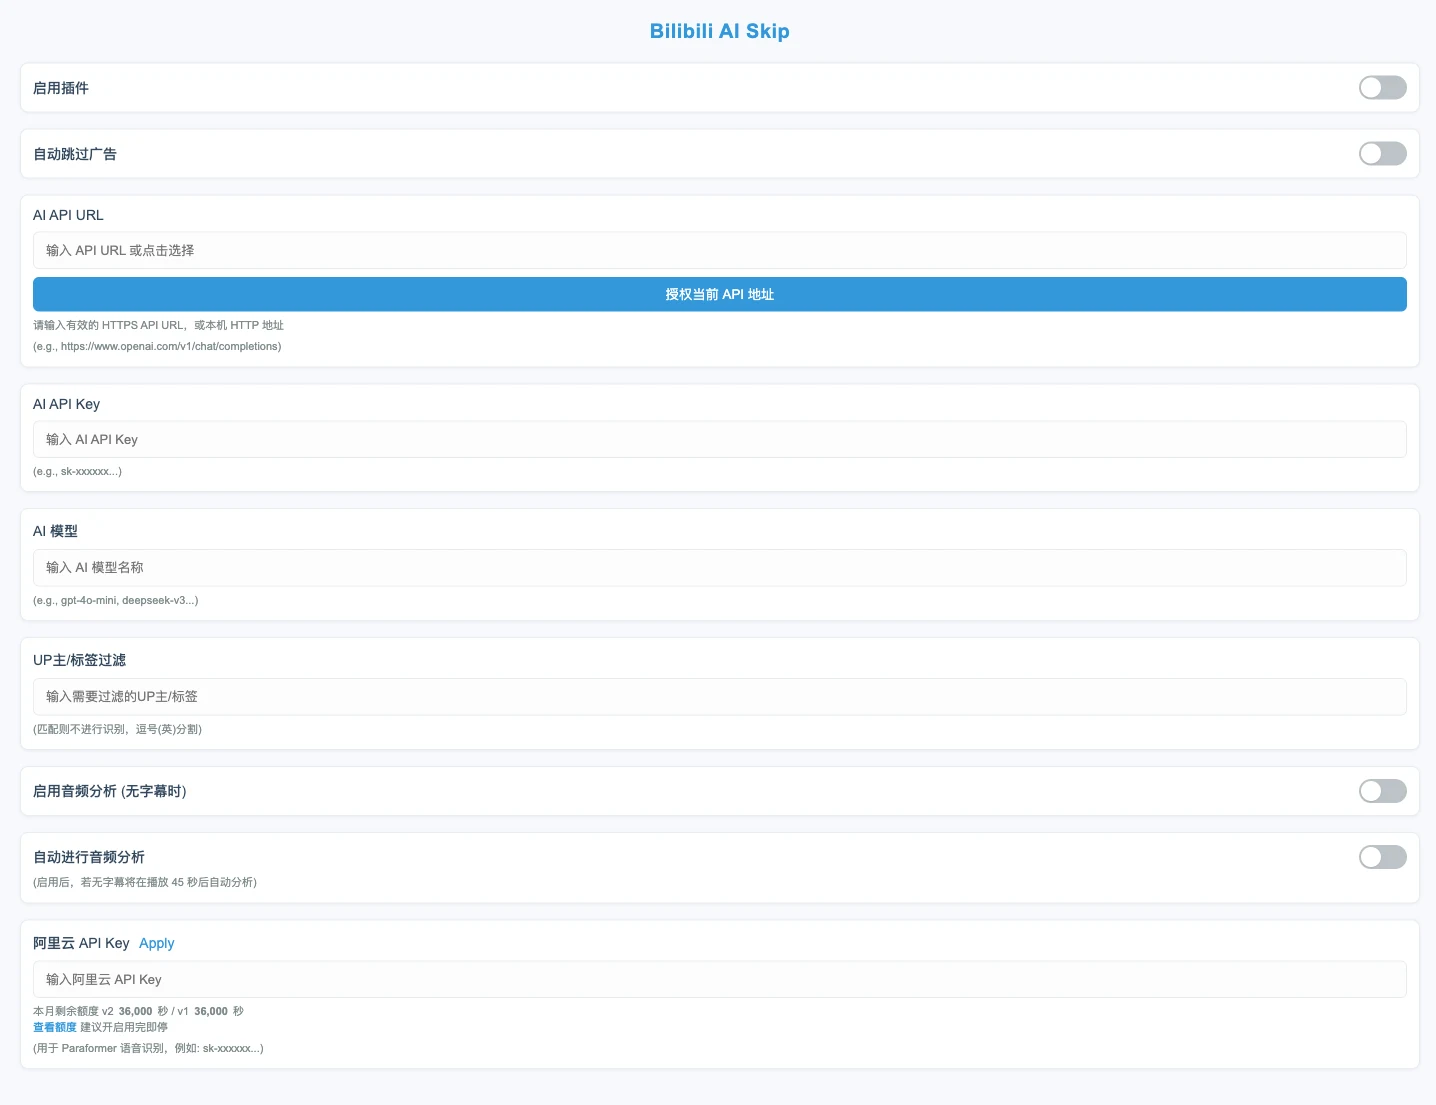Click the 建议开启用完即停 text
This screenshot has width=1436, height=1105.
coord(124,1027)
